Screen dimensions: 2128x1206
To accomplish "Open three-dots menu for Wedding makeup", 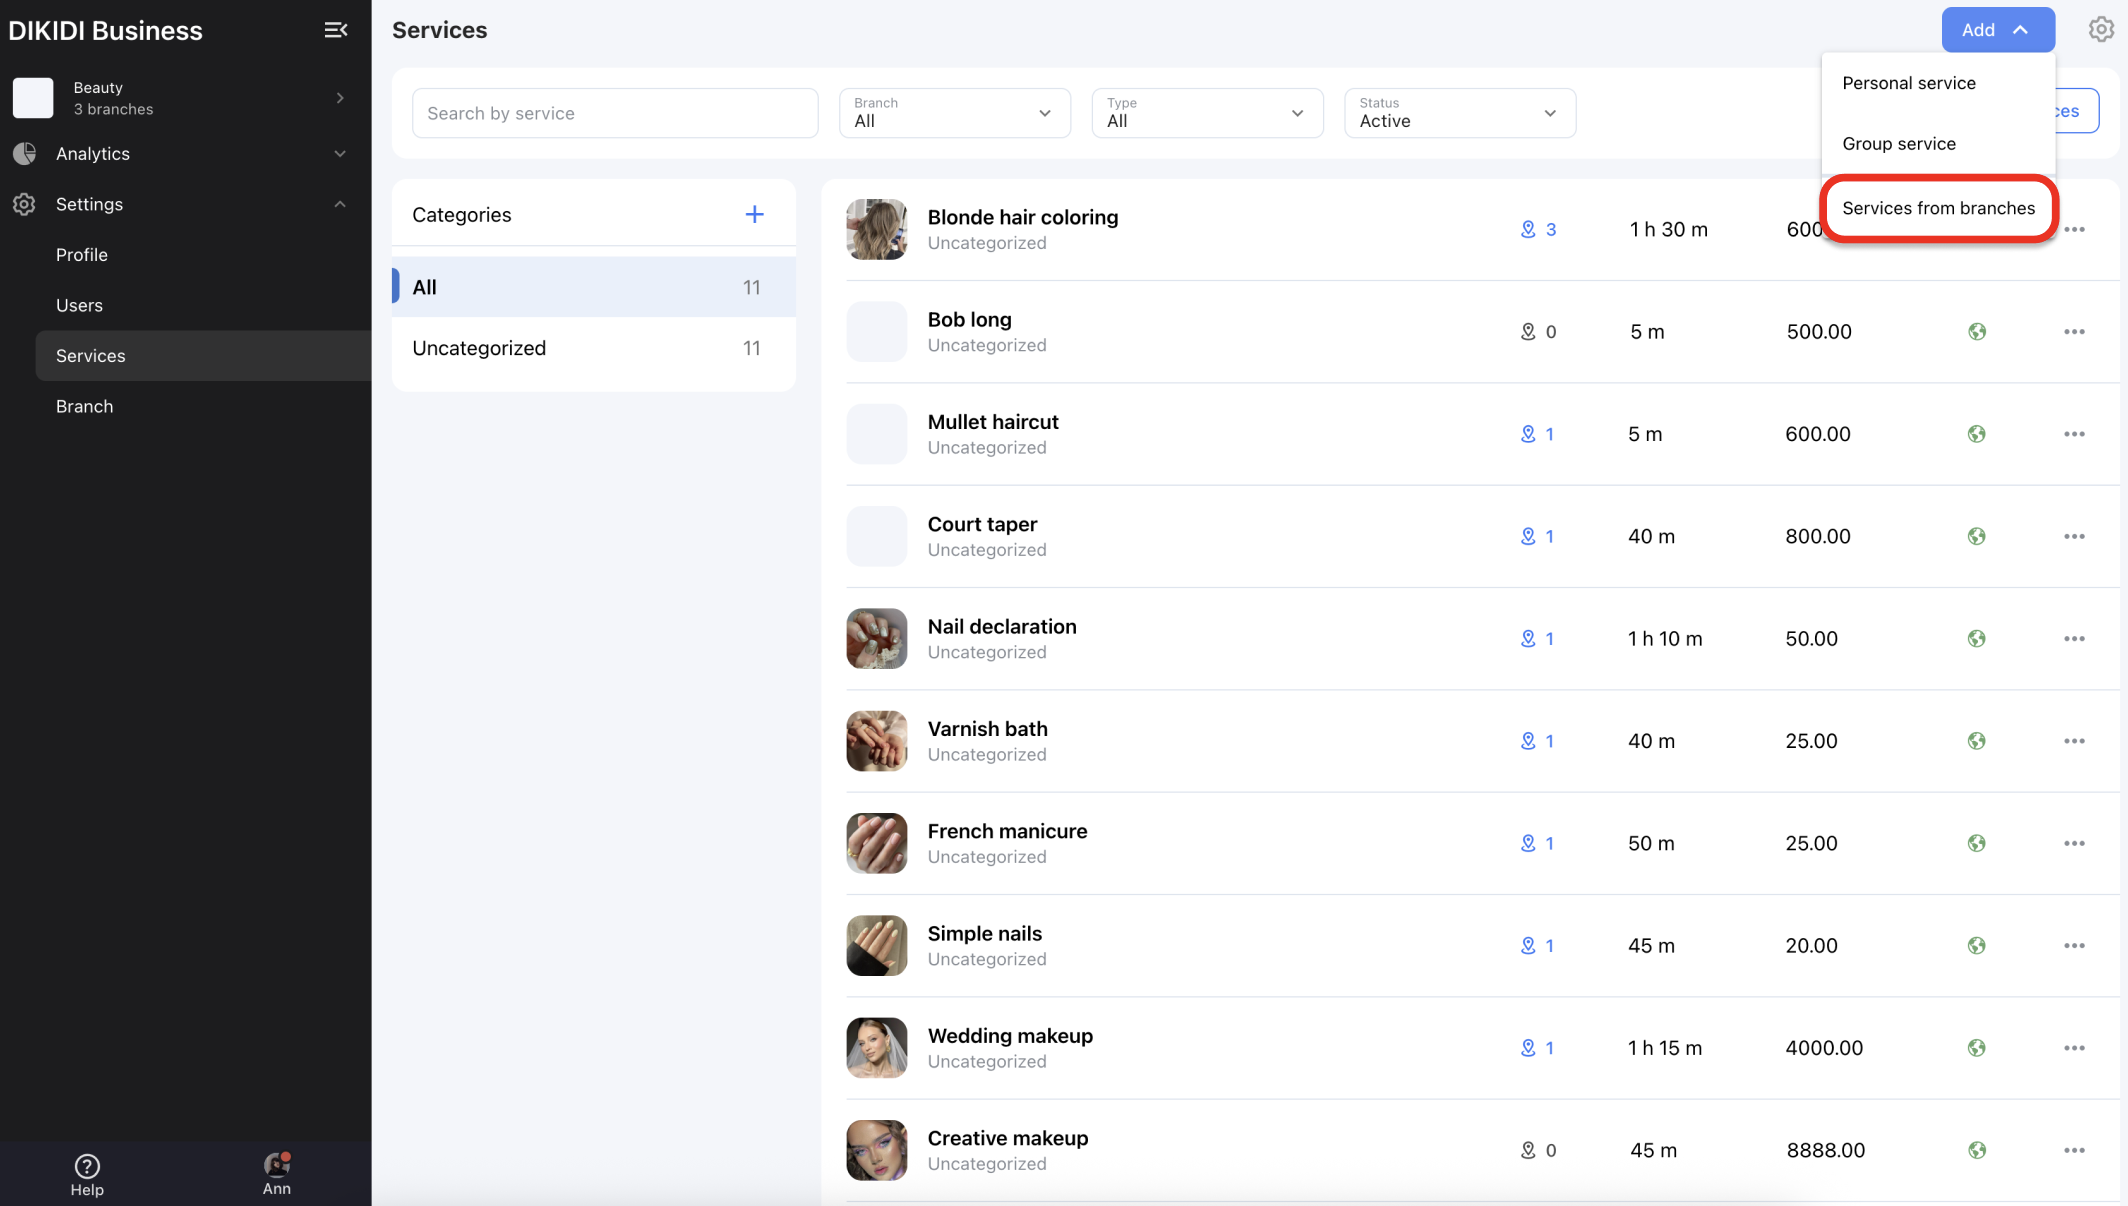I will 2074,1048.
